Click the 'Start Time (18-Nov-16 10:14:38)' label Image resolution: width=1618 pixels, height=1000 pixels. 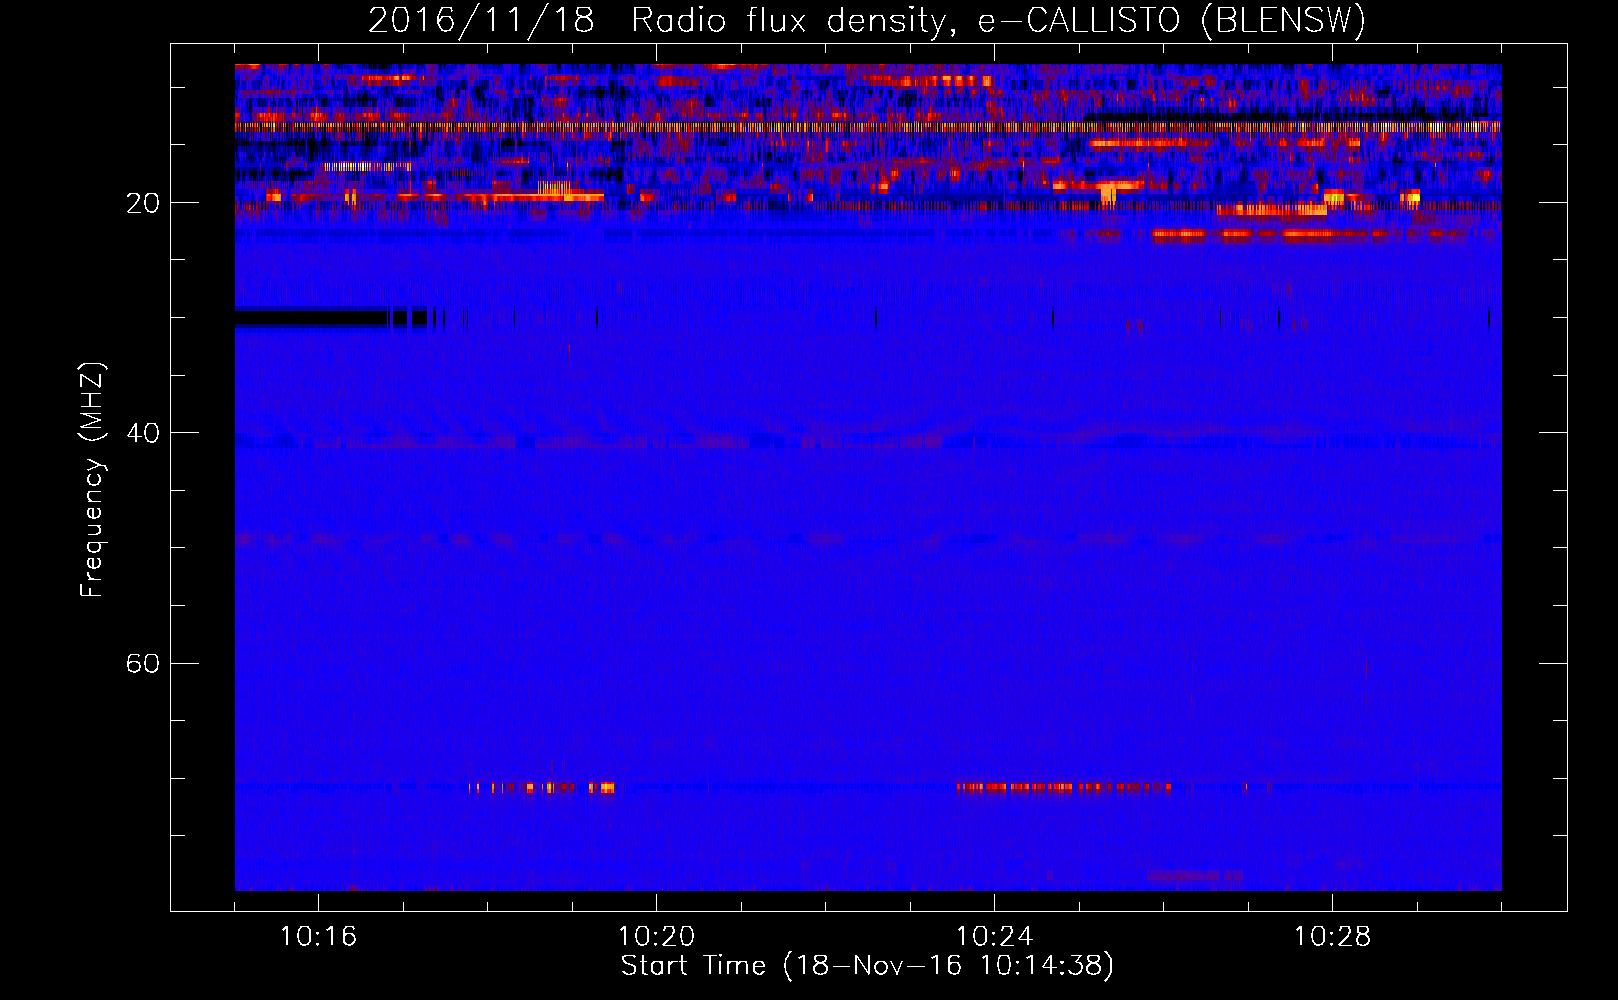(x=867, y=966)
